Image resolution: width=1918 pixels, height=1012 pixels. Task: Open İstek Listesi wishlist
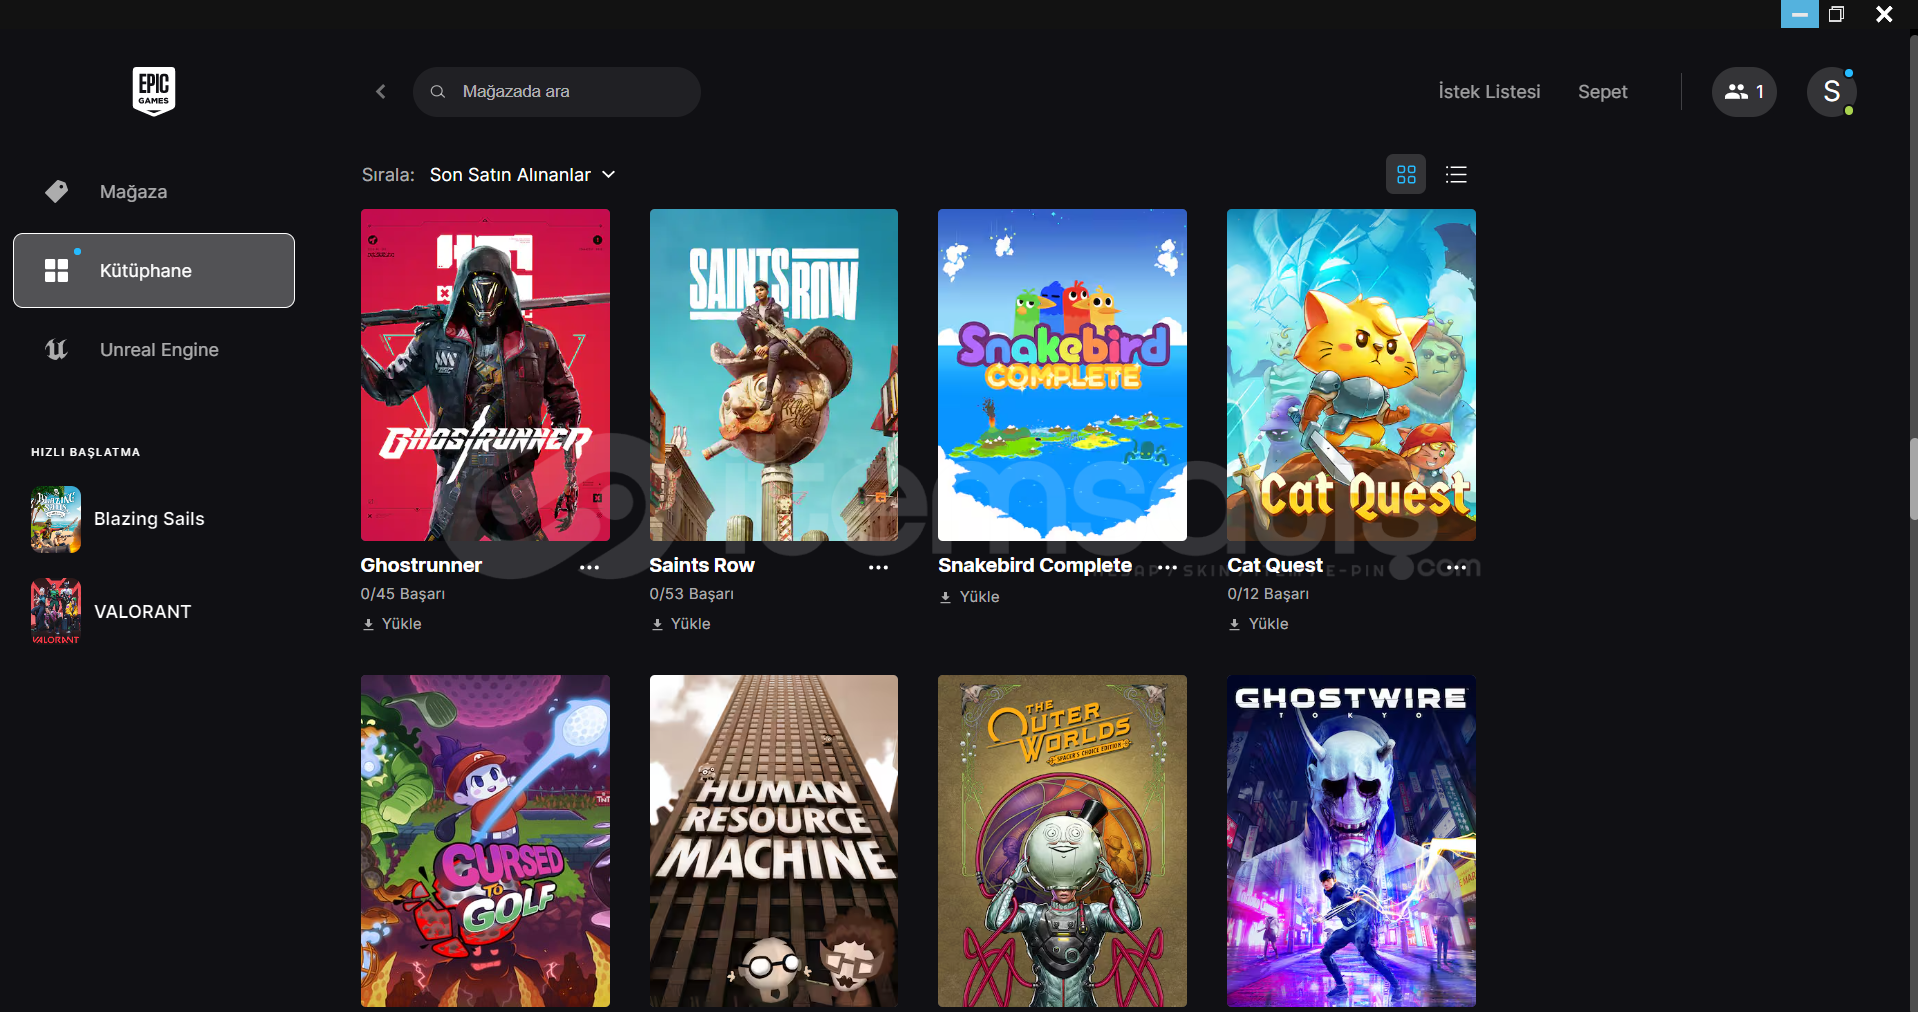[x=1489, y=92]
